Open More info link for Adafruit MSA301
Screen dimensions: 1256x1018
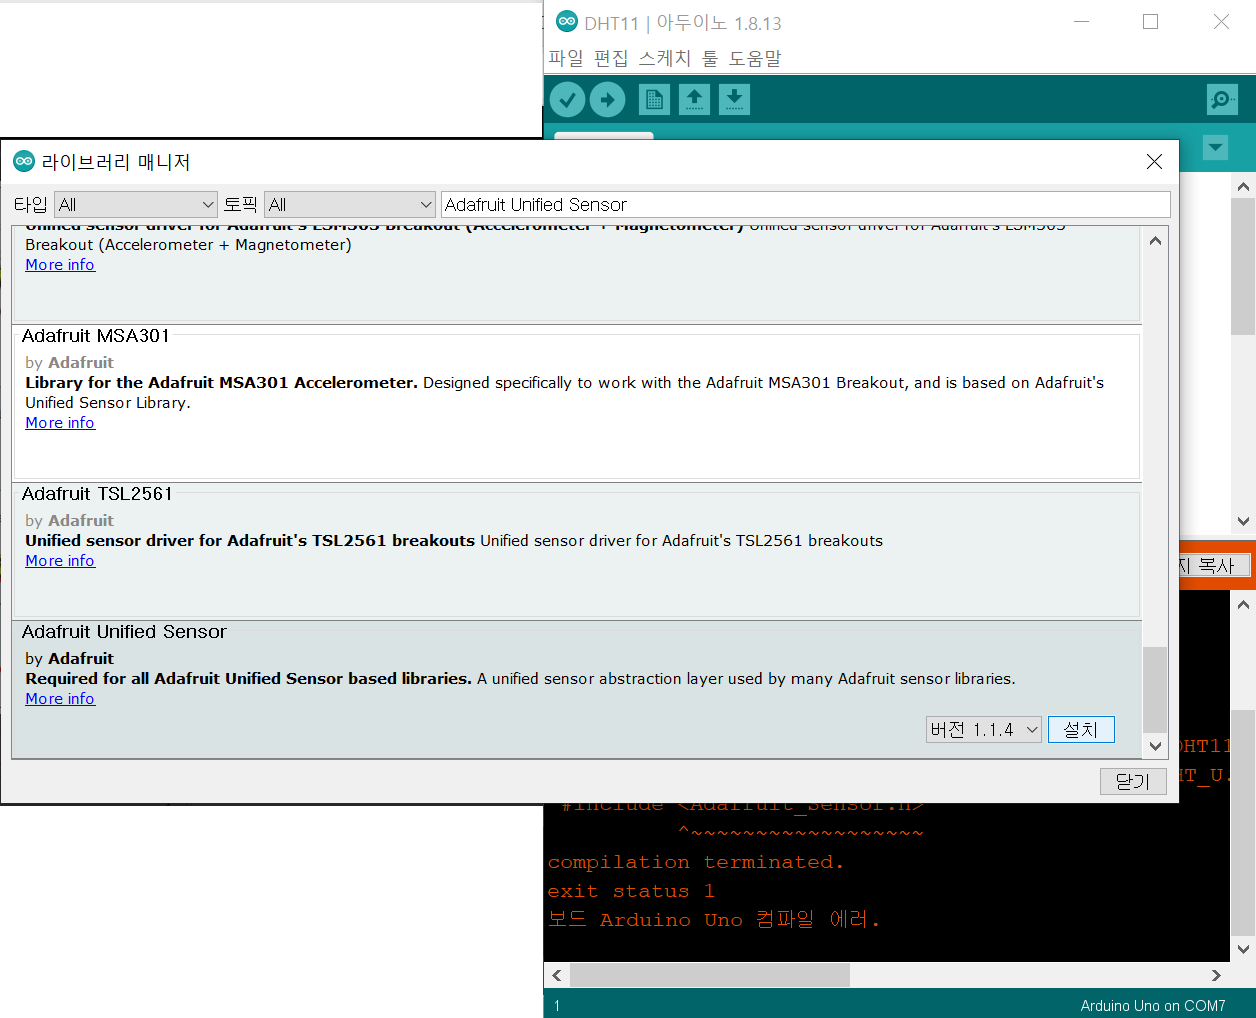point(60,423)
